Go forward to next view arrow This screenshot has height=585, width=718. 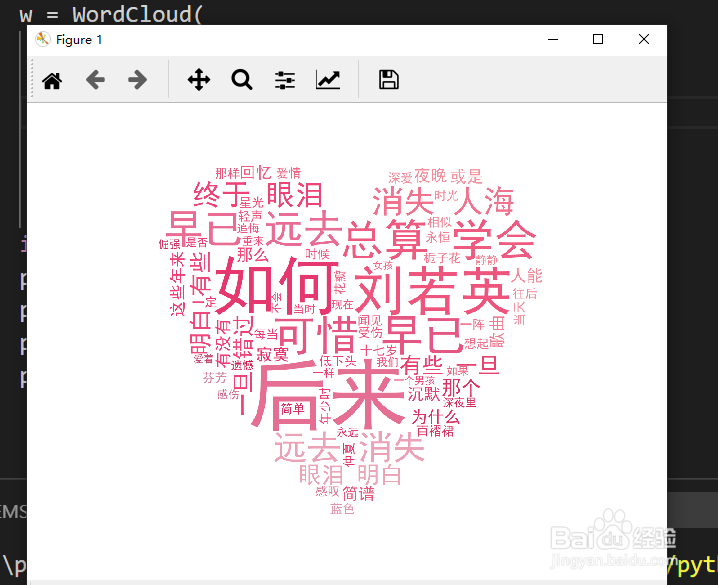point(137,80)
